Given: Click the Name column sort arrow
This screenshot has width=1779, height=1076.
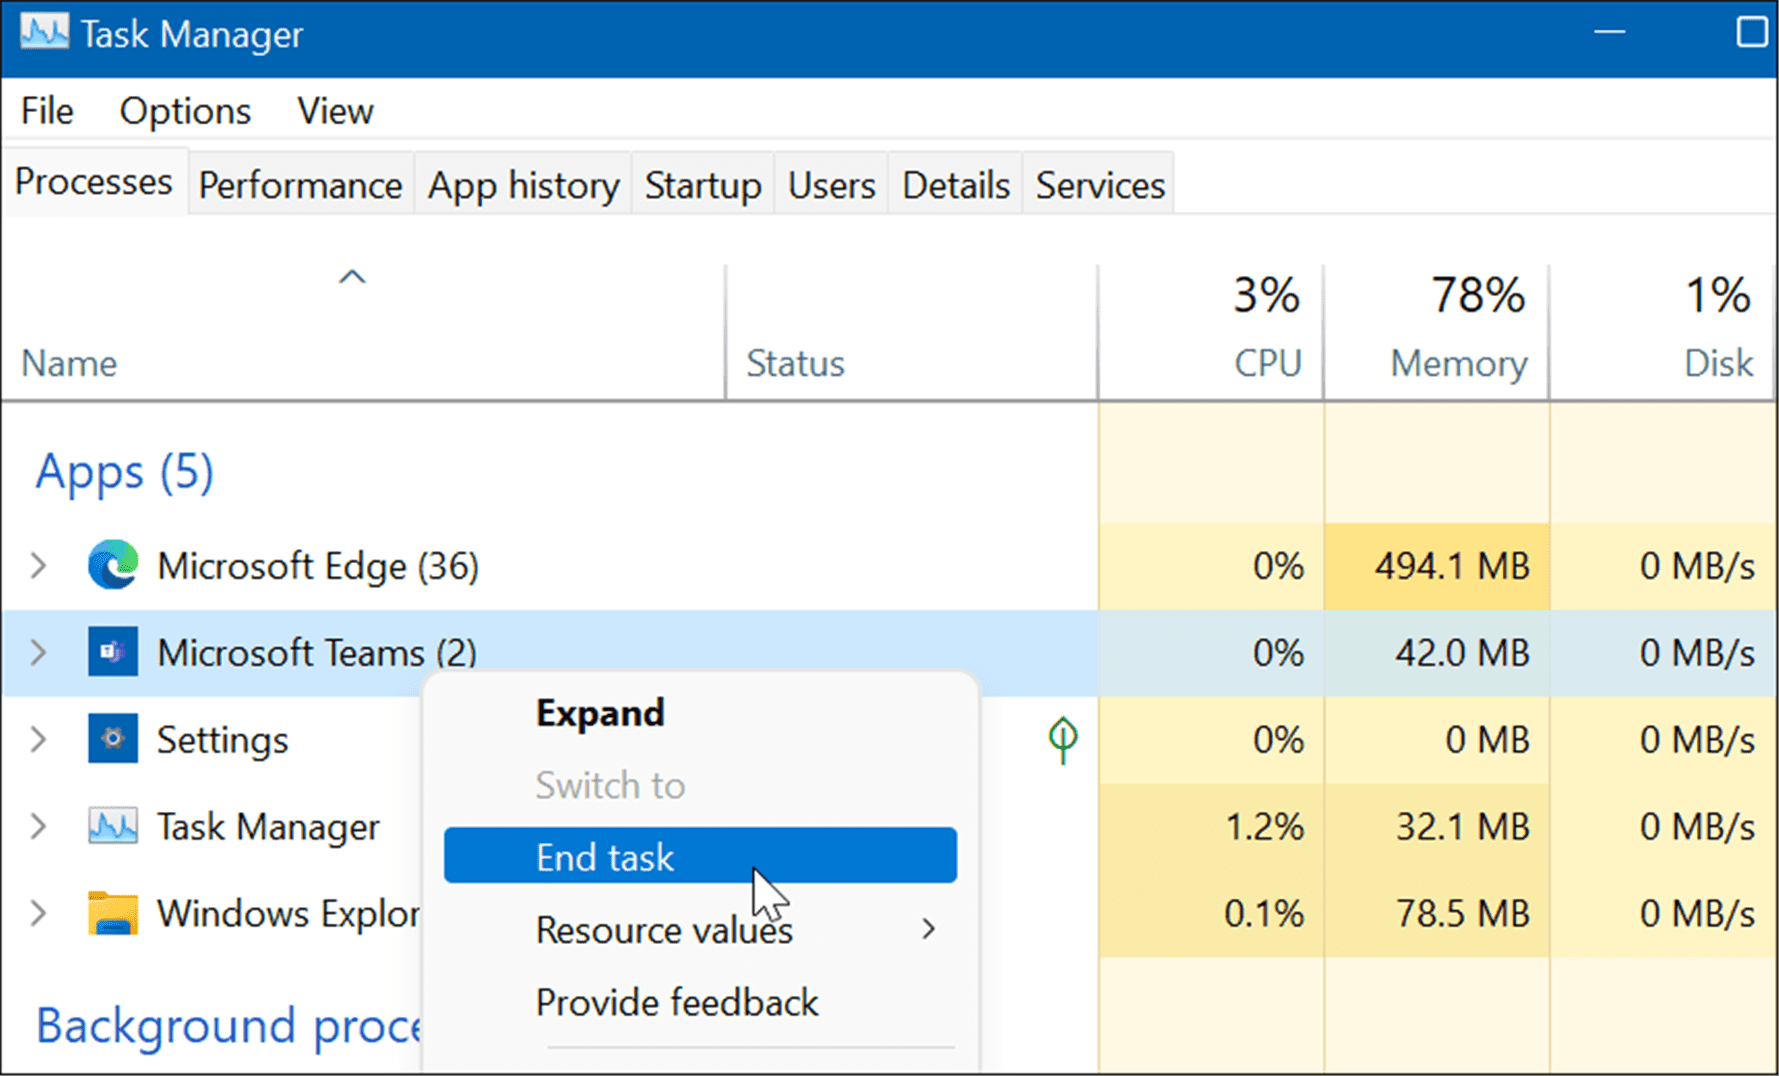Looking at the screenshot, I should click(351, 277).
